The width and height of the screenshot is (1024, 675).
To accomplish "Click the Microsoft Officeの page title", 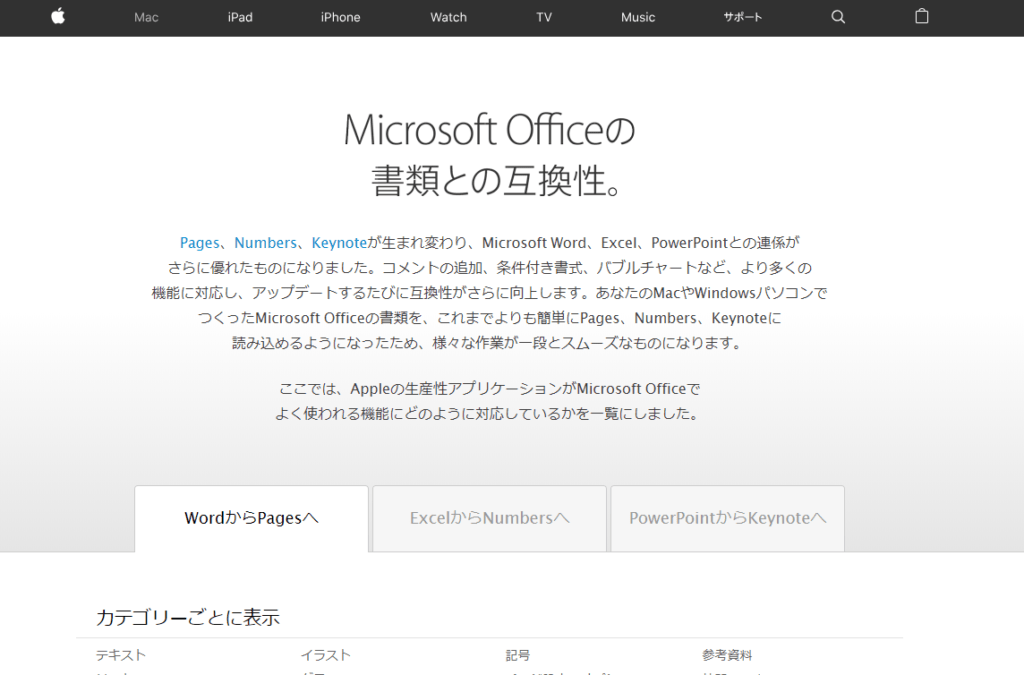I will [489, 129].
